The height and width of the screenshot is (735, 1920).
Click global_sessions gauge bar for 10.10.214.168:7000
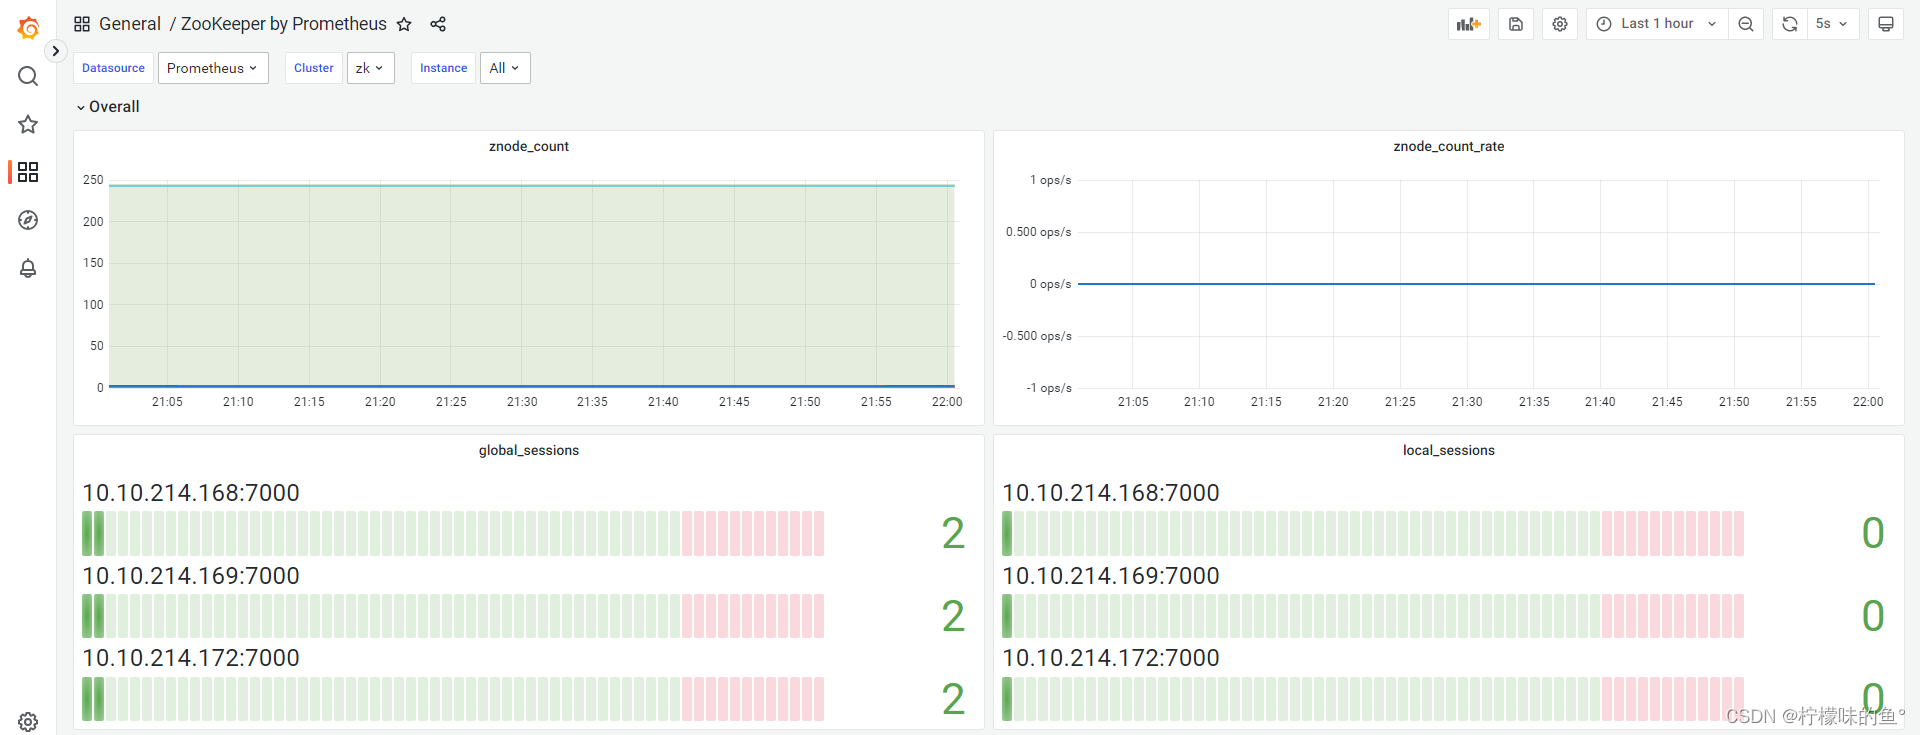[x=453, y=534]
